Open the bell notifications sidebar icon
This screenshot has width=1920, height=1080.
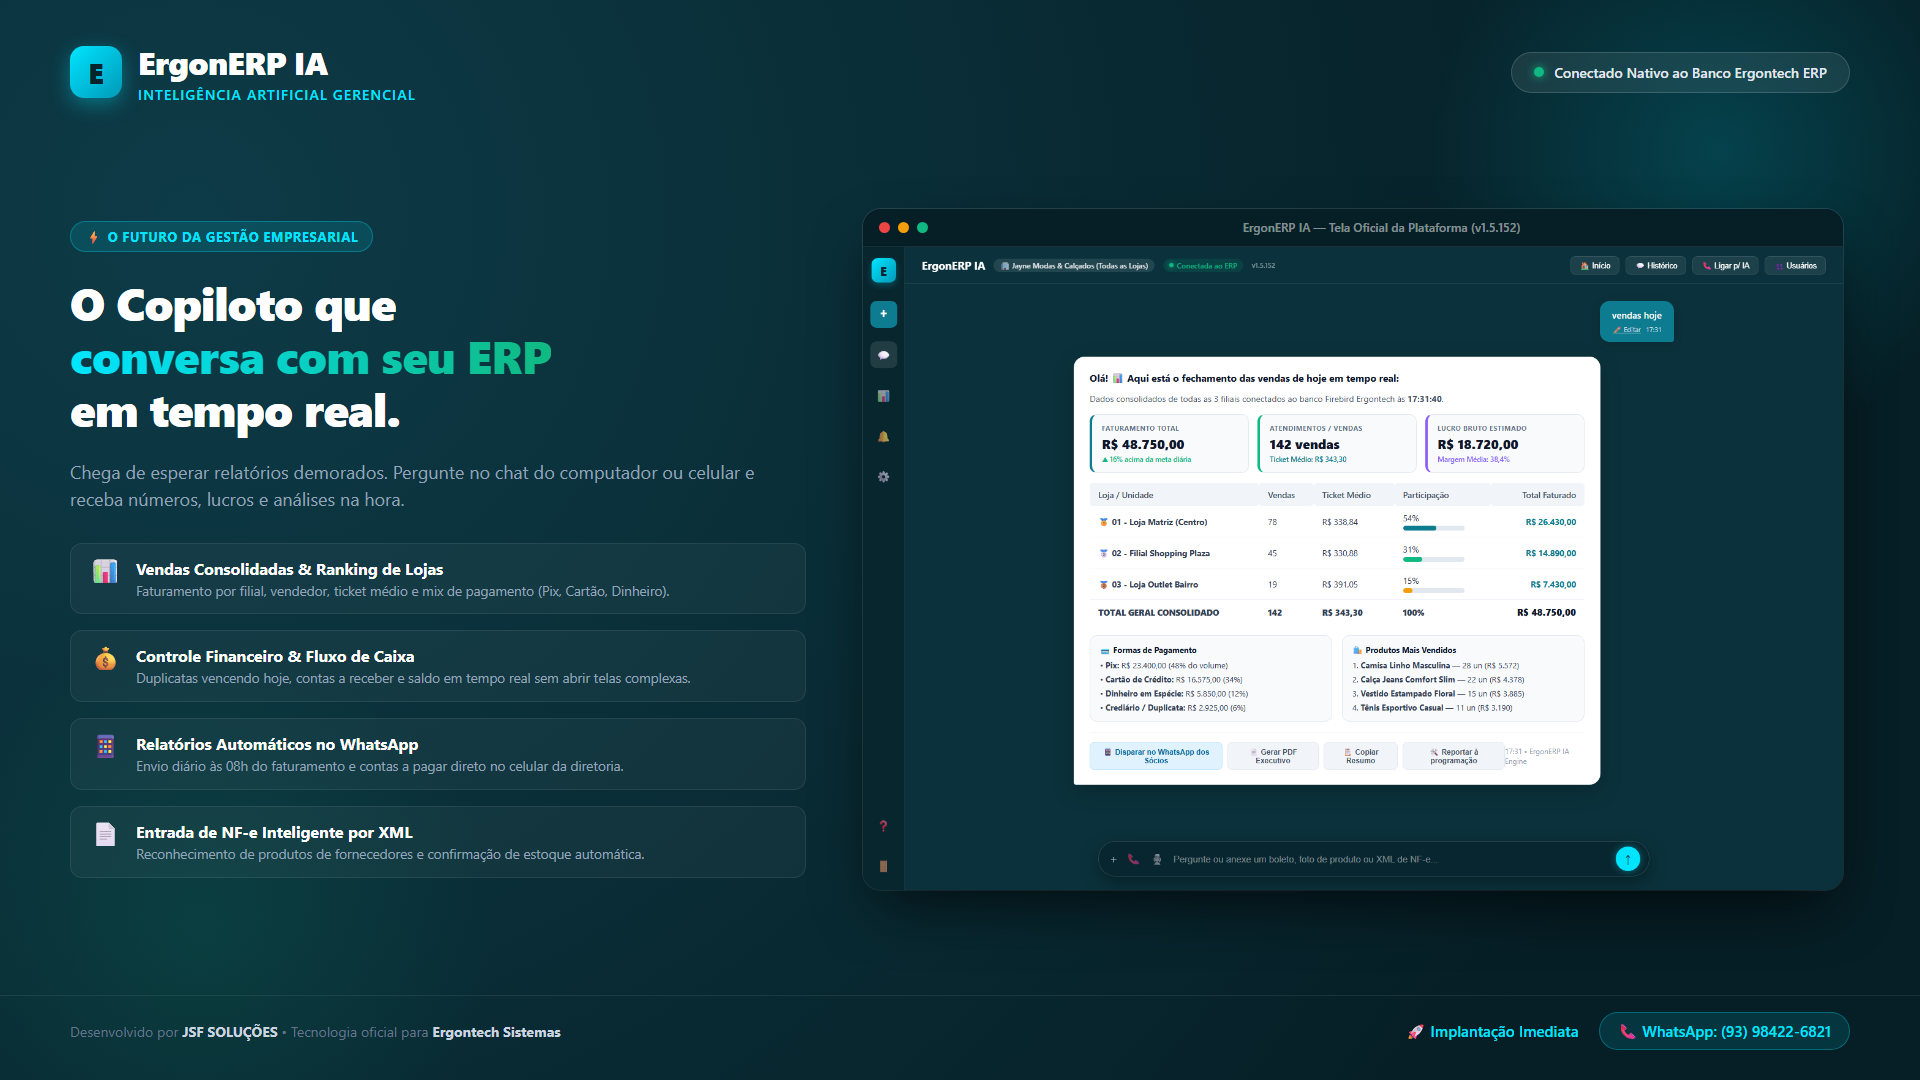[883, 437]
